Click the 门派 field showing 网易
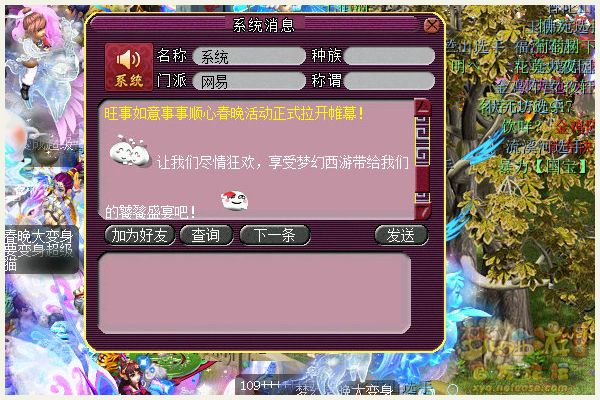600x400 pixels. 249,82
